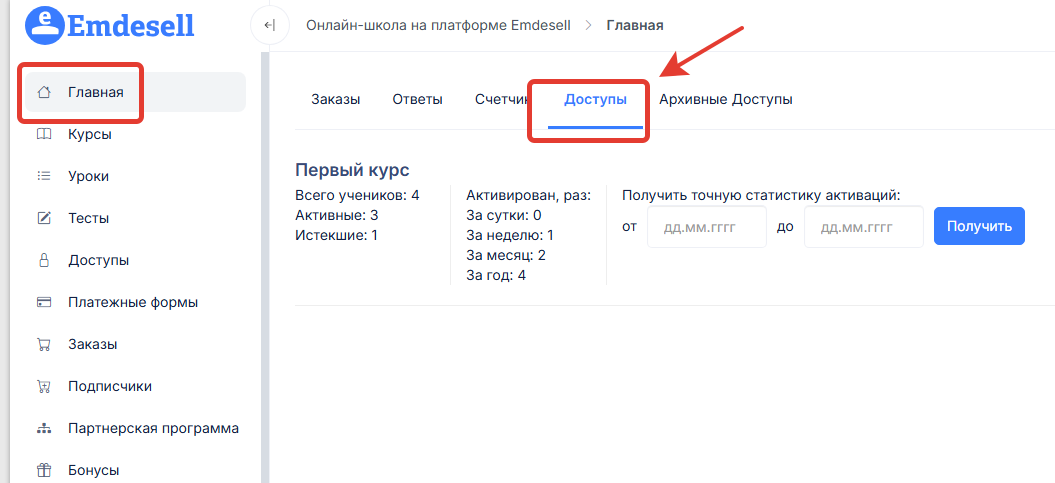The width and height of the screenshot is (1055, 483).
Task: Click the list icon beside Уроки
Action: coord(43,176)
